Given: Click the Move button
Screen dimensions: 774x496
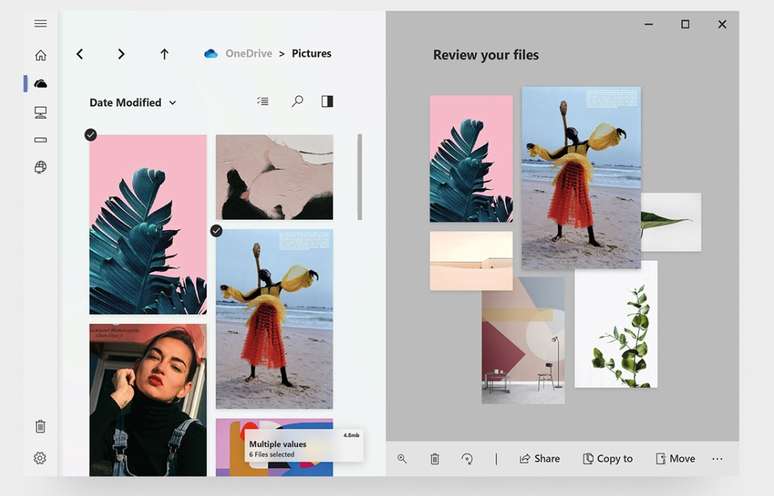Looking at the screenshot, I should coord(675,458).
